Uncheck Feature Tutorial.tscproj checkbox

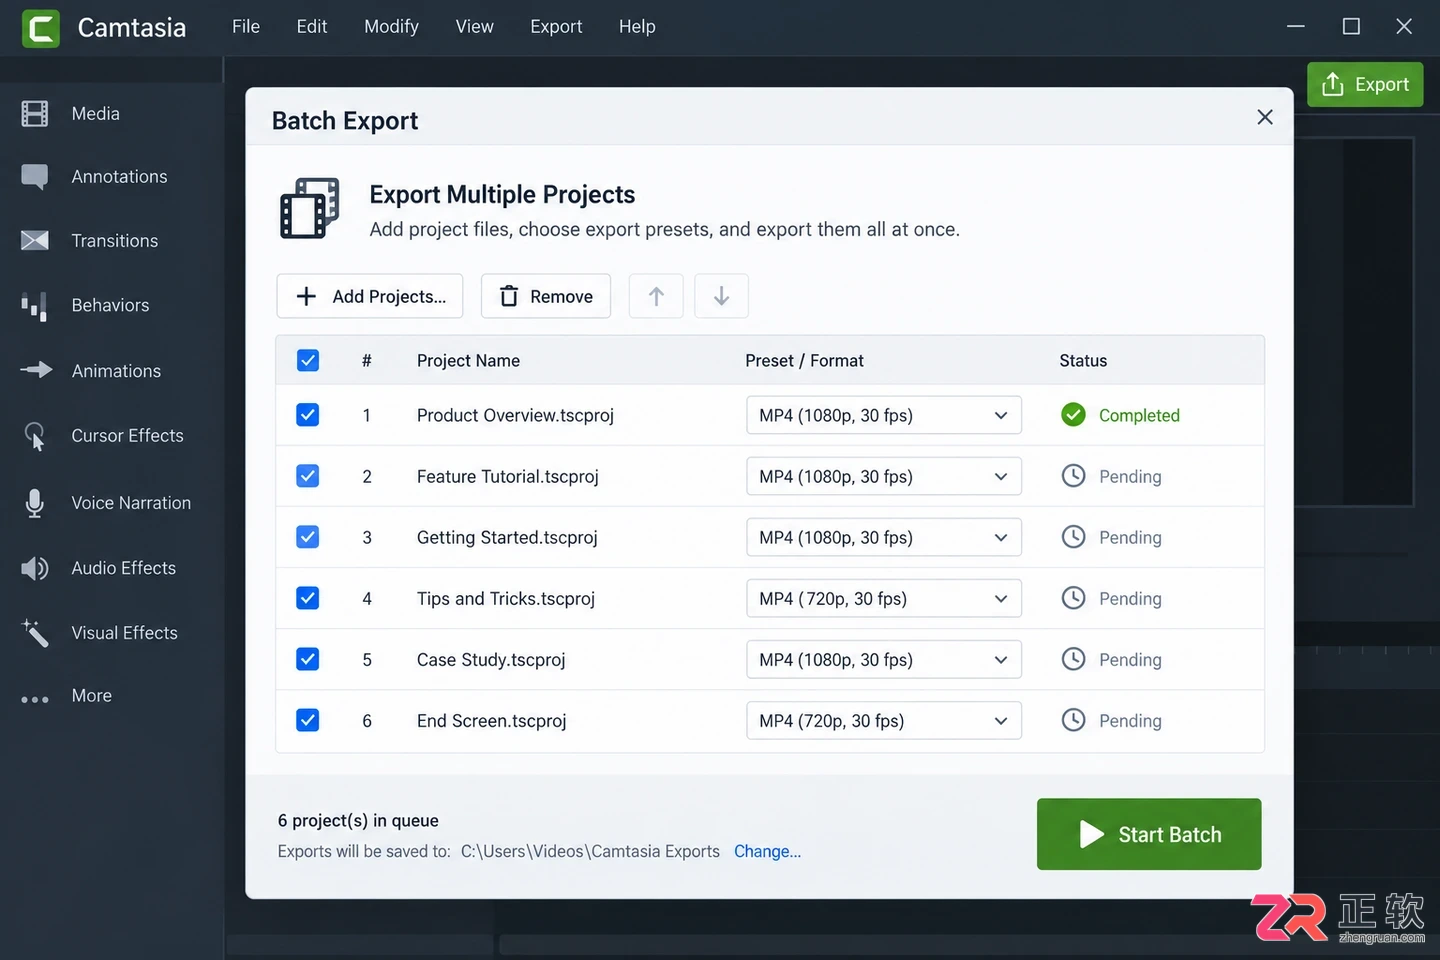pyautogui.click(x=308, y=476)
